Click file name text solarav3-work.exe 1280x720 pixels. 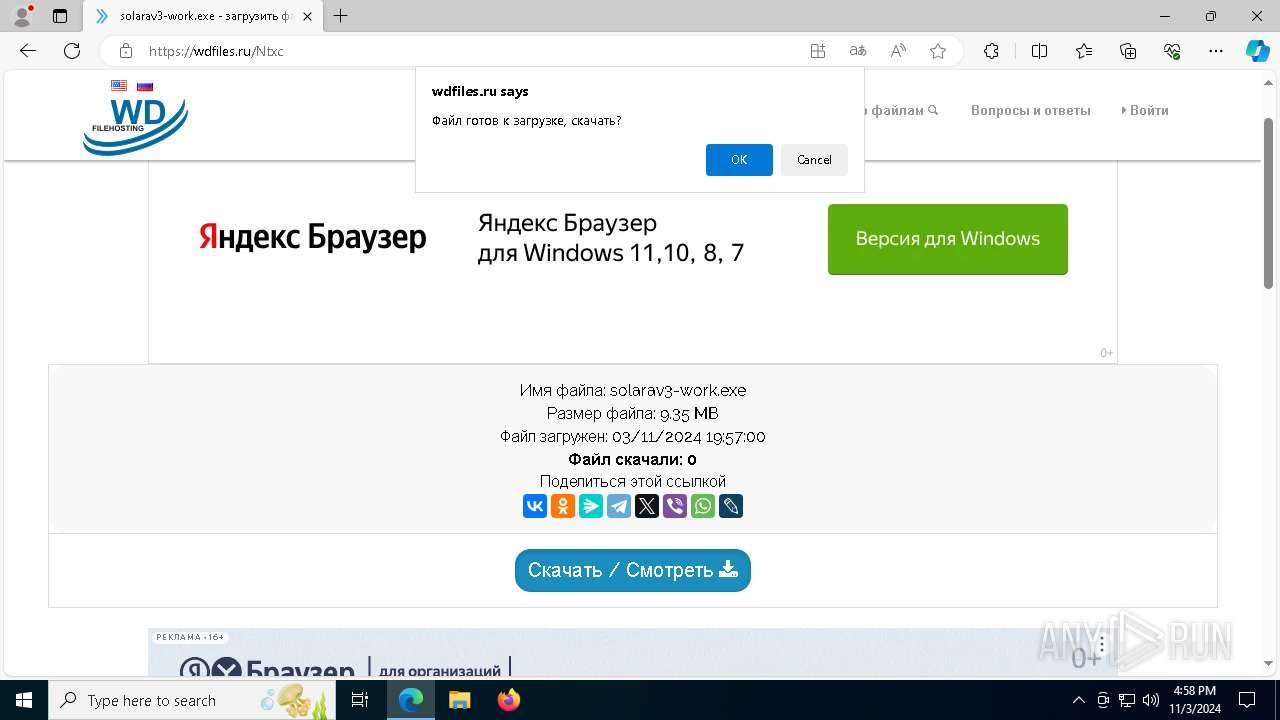[678, 391]
